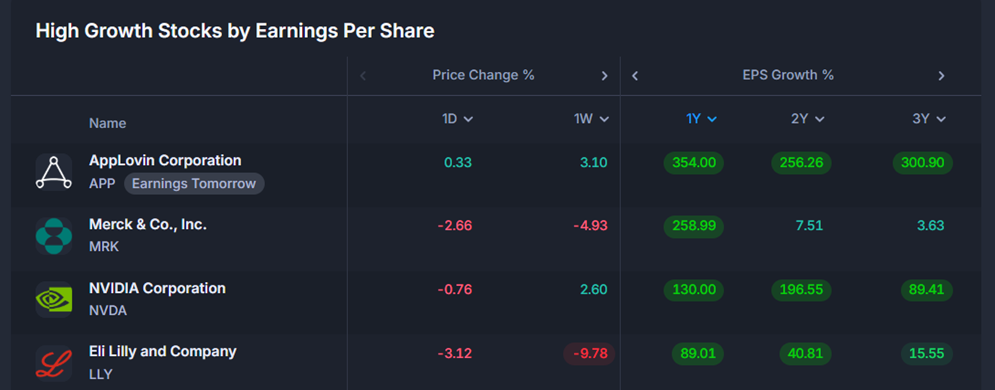995x390 pixels.
Task: Show previous EPS Growth % columns arrow
Action: tap(635, 76)
